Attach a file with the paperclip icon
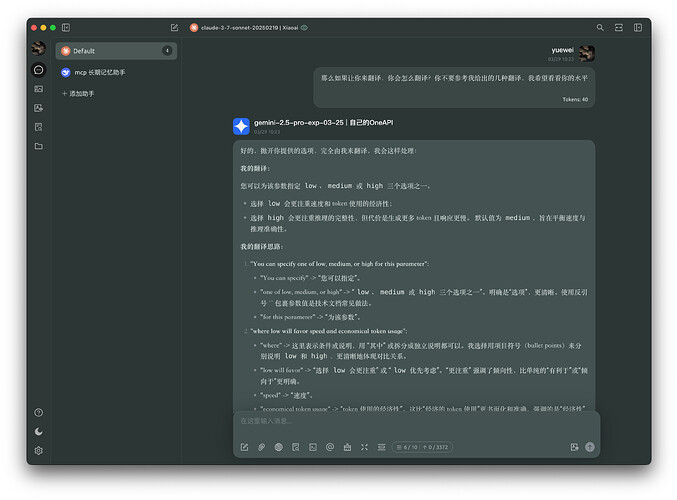Image resolution: width=677 pixels, height=500 pixels. 262,447
